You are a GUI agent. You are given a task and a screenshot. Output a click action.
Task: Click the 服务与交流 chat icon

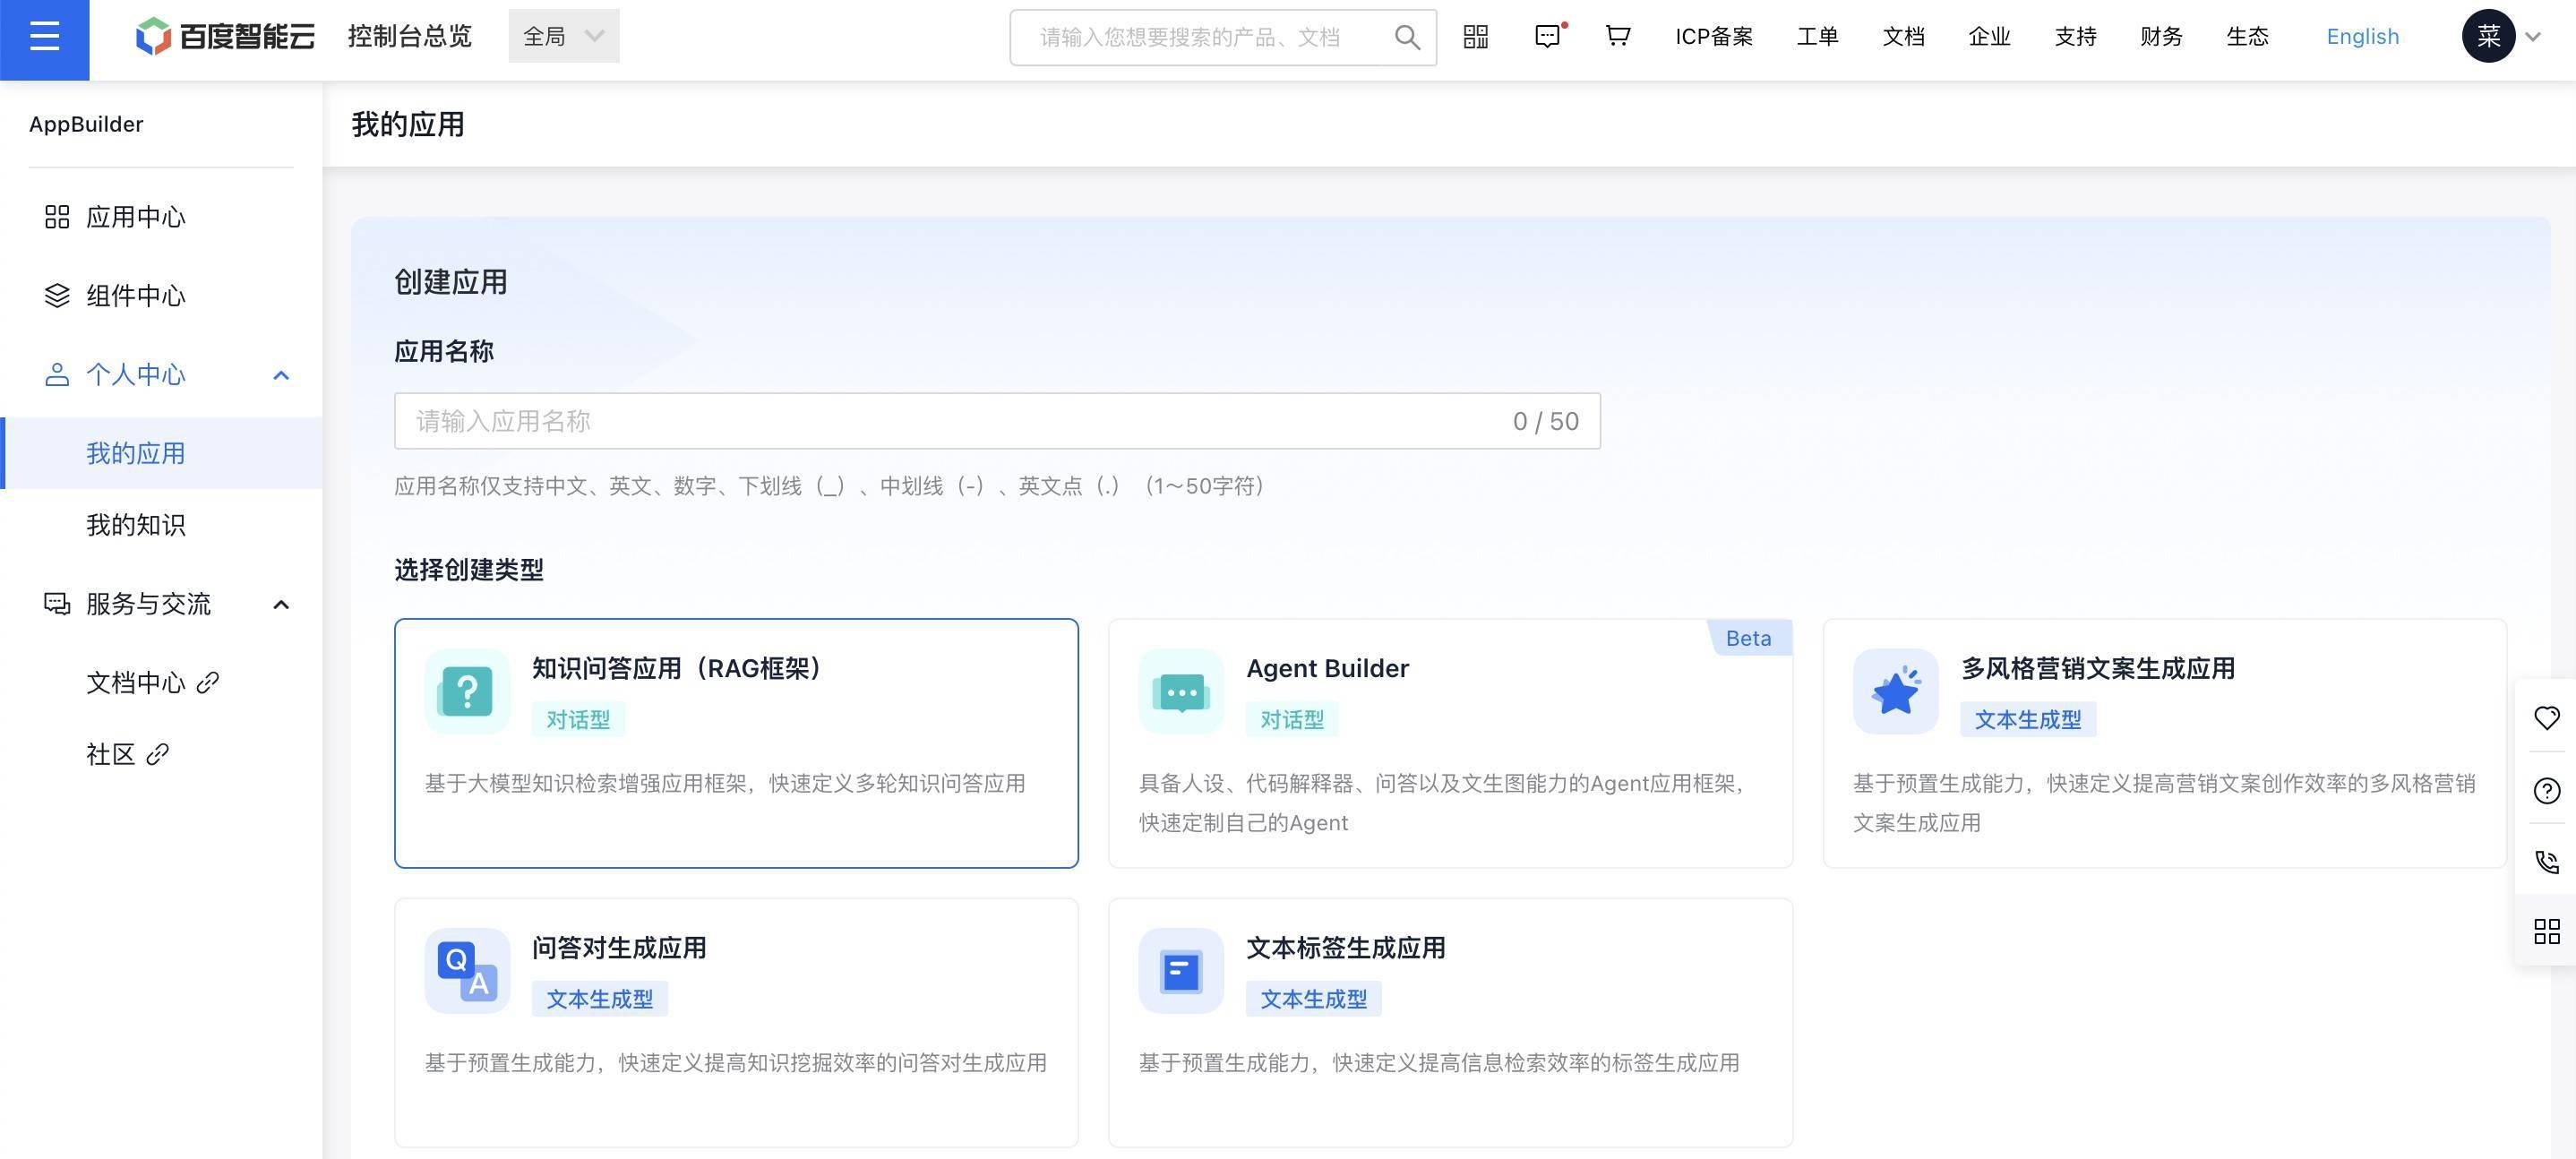[57, 604]
